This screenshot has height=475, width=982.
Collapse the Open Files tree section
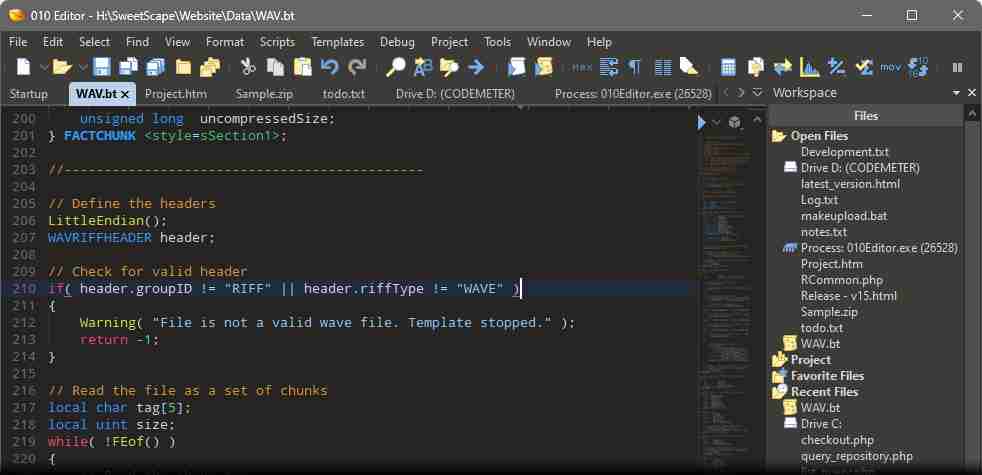(x=779, y=136)
